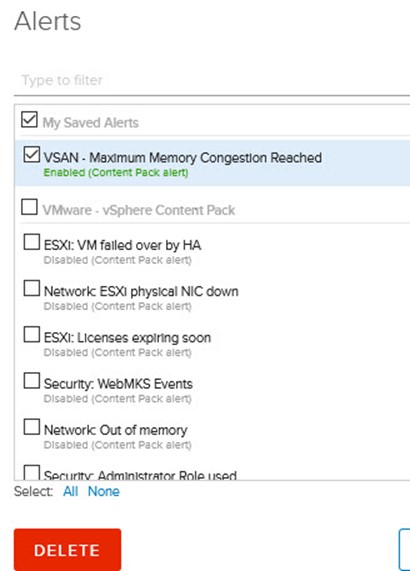Screen dimensions: 410x571
Task: Check the VMware vSphere Content Pack checkbox
Action: [x=29, y=207]
